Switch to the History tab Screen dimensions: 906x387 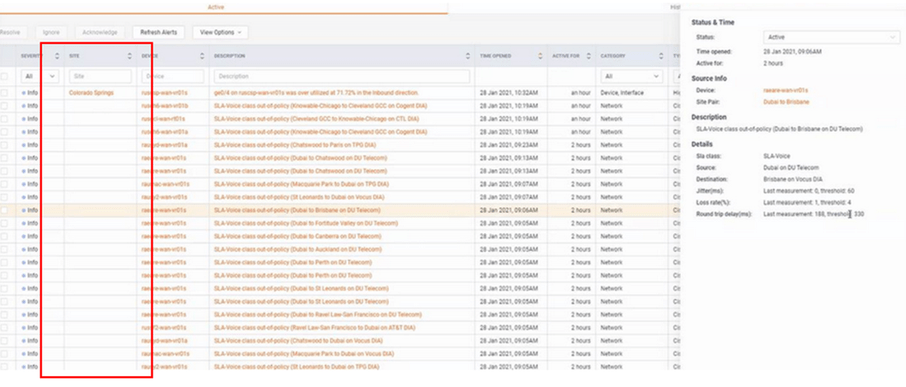[x=675, y=7]
